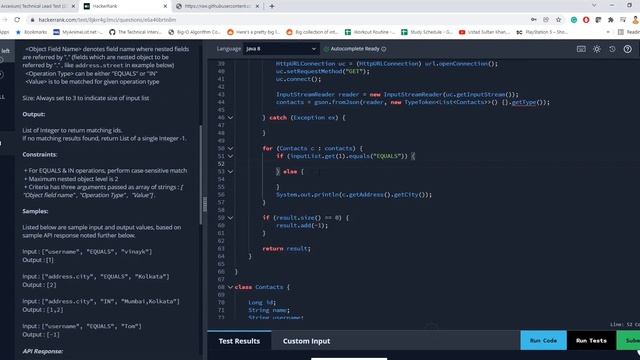Viewport: 640px width, 360px height.
Task: Collapse the else block at line 53
Action: pos(230,172)
